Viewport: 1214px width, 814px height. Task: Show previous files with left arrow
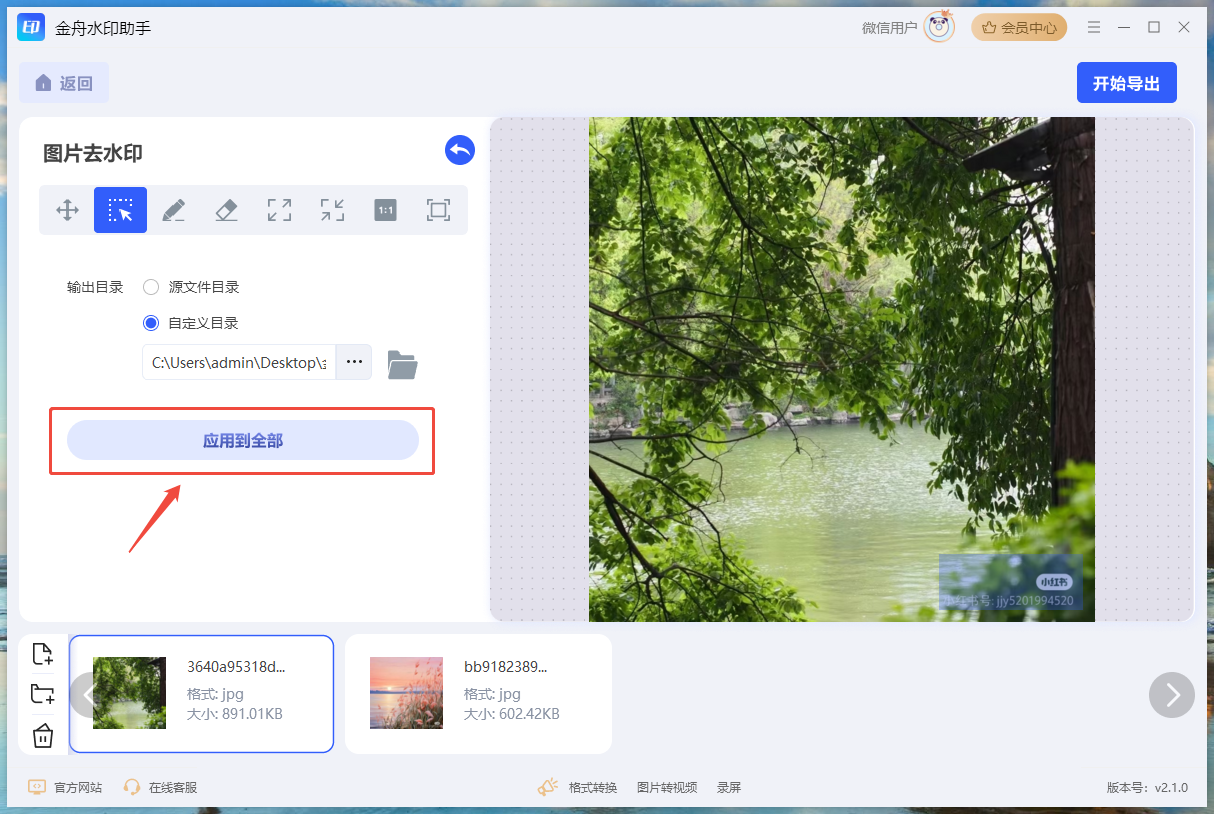click(x=88, y=695)
